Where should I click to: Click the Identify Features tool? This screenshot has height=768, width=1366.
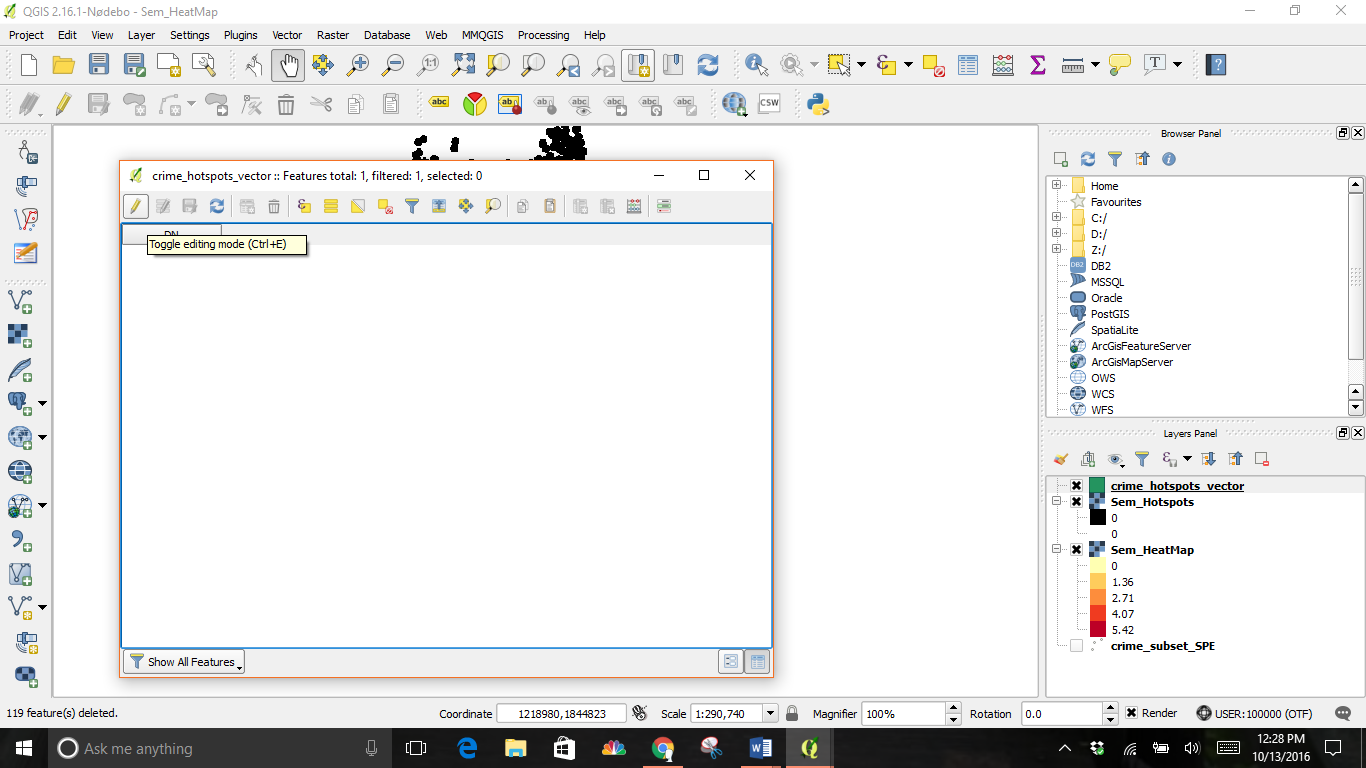(756, 65)
